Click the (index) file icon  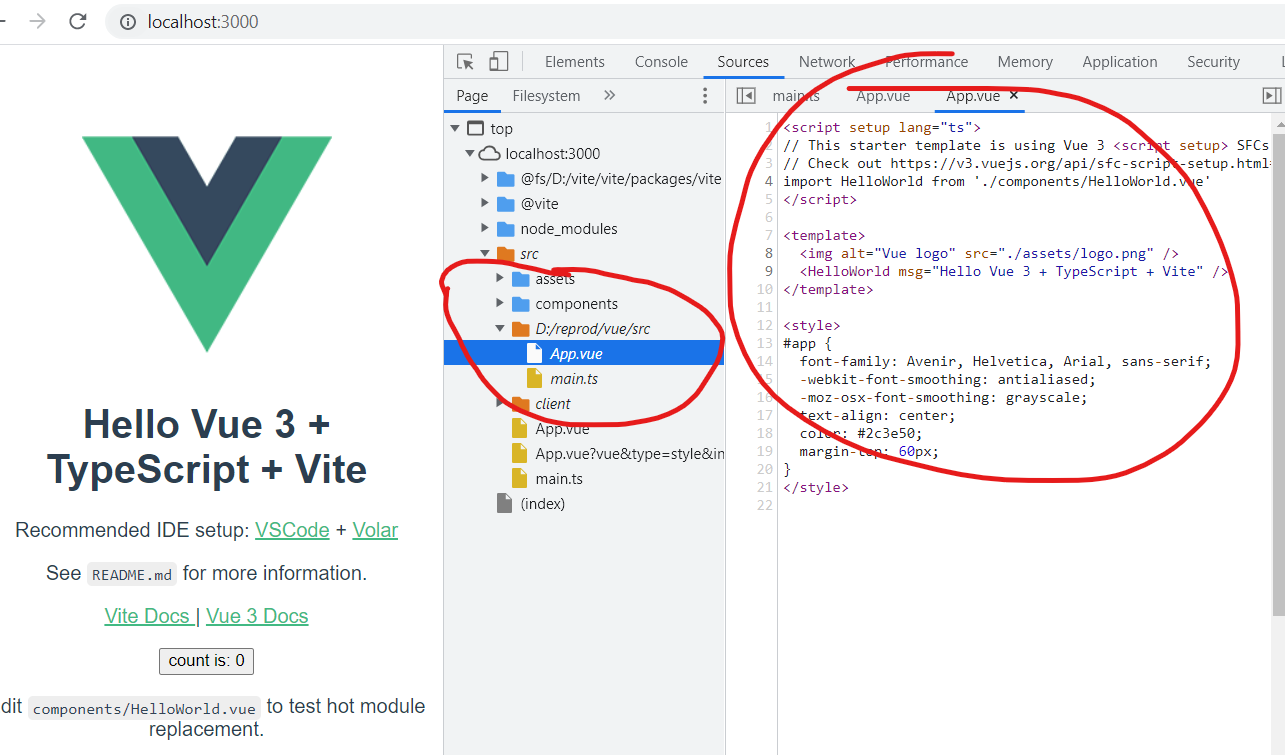(504, 504)
